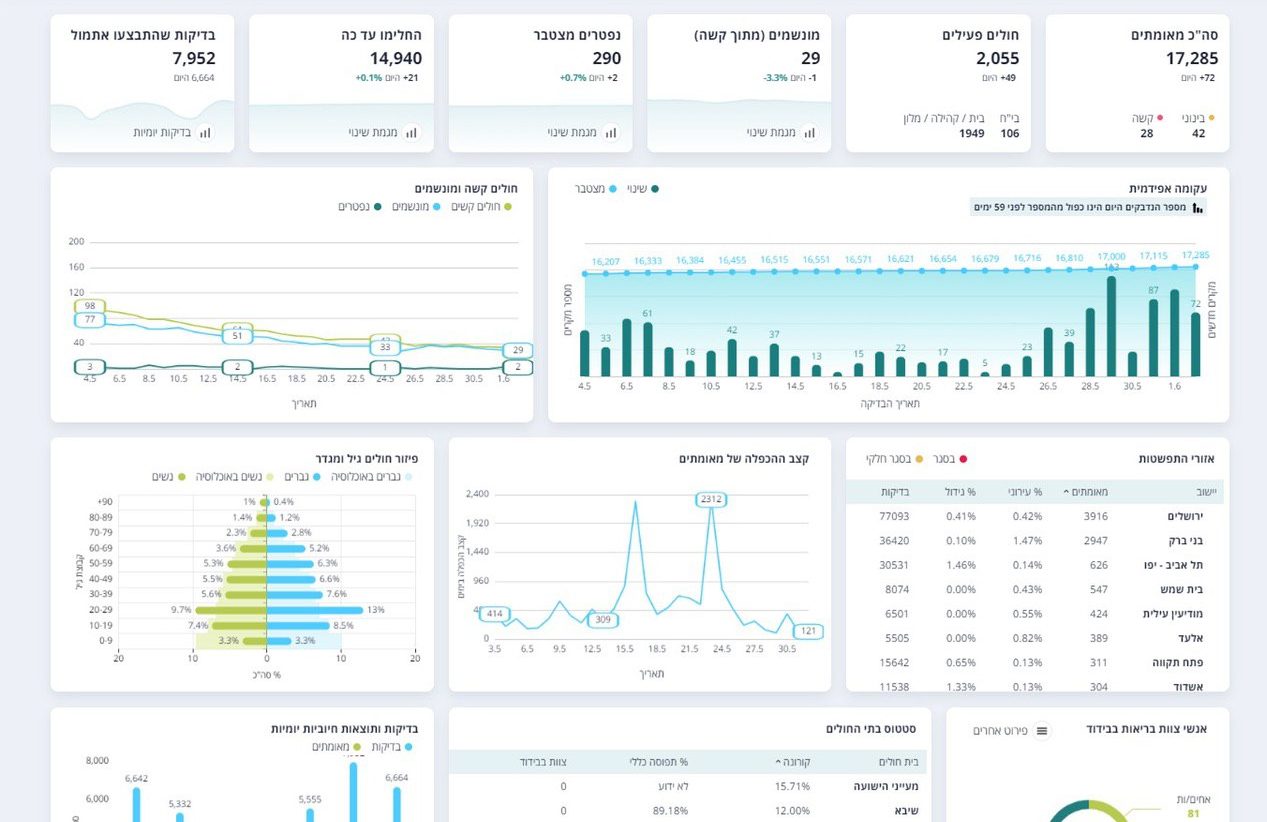Sort the hospital table by the צוות בבידוד column
This screenshot has height=822, width=1267.
(543, 762)
